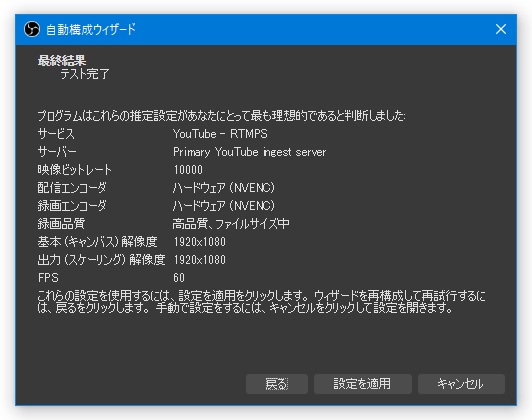Click the OBS logo icon in title bar
This screenshot has width=532, height=420.
pyautogui.click(x=32, y=29)
